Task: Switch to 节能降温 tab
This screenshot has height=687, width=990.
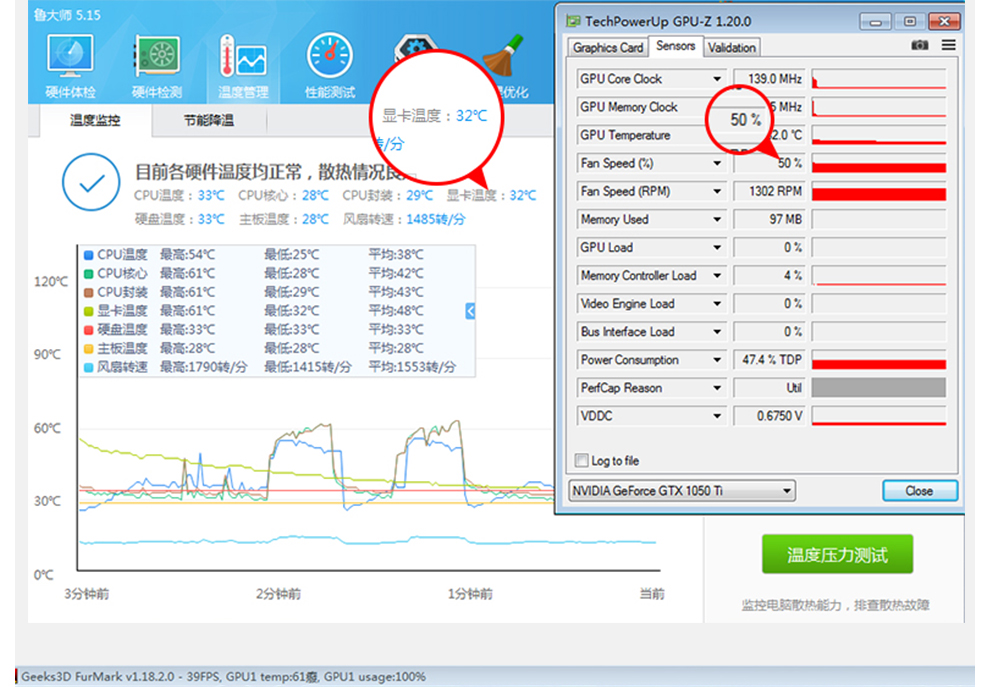Action: 209,121
